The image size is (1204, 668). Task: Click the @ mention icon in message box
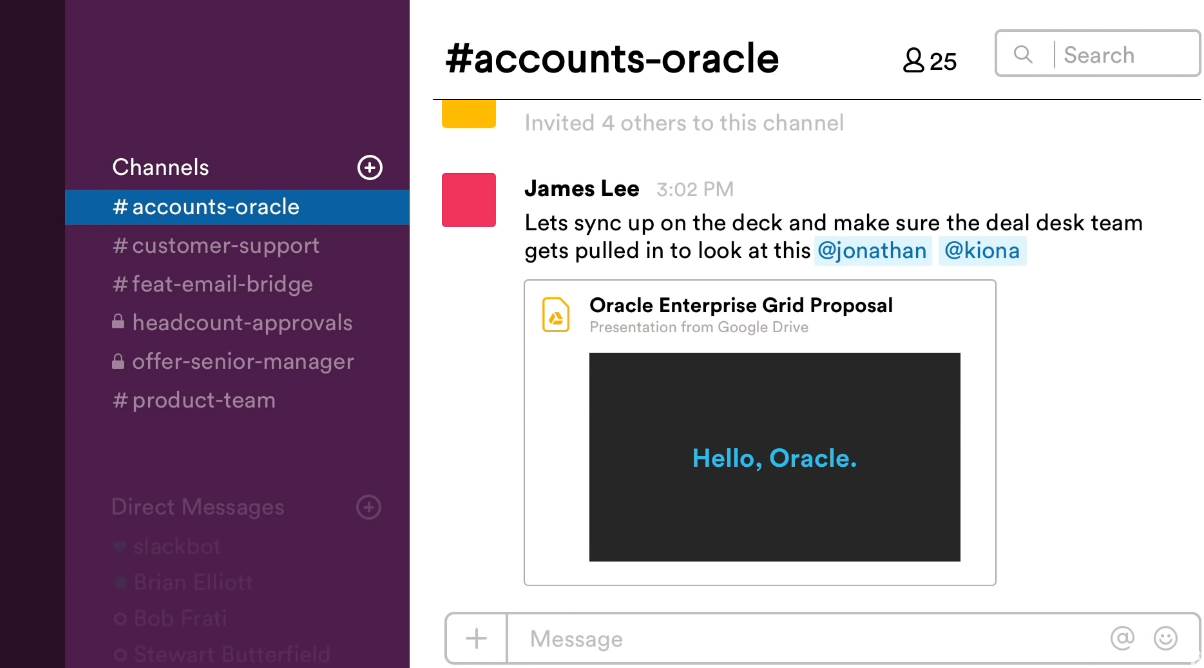pos(1122,638)
